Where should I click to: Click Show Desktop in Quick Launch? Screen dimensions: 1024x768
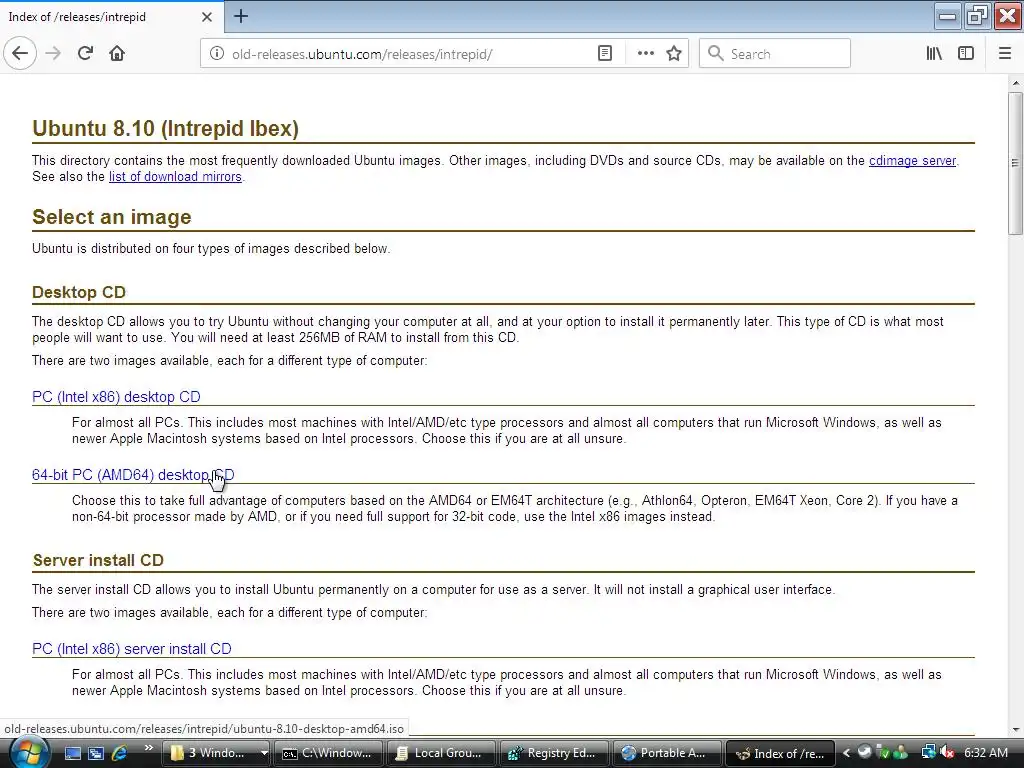point(72,754)
